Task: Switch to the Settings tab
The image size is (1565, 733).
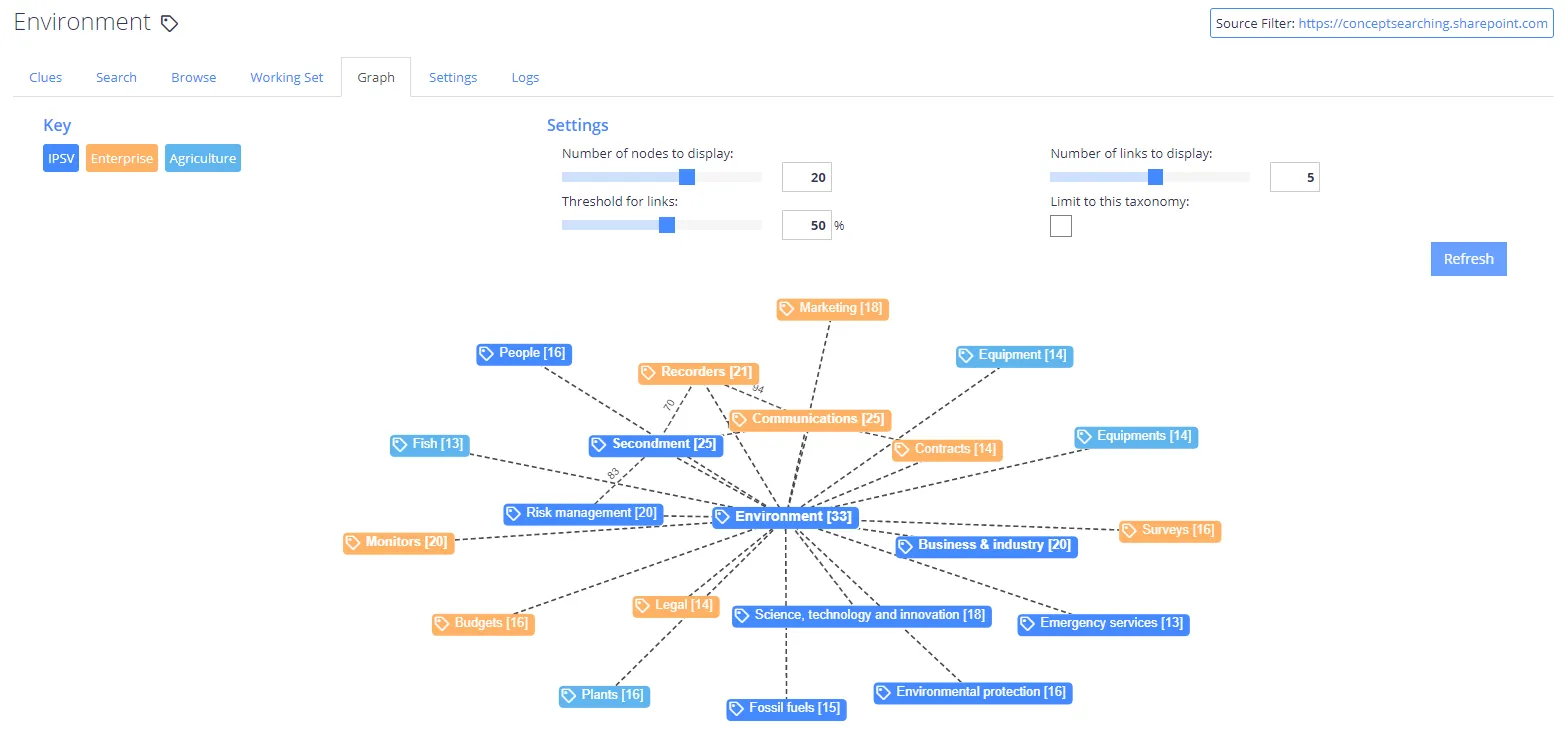Action: (453, 77)
